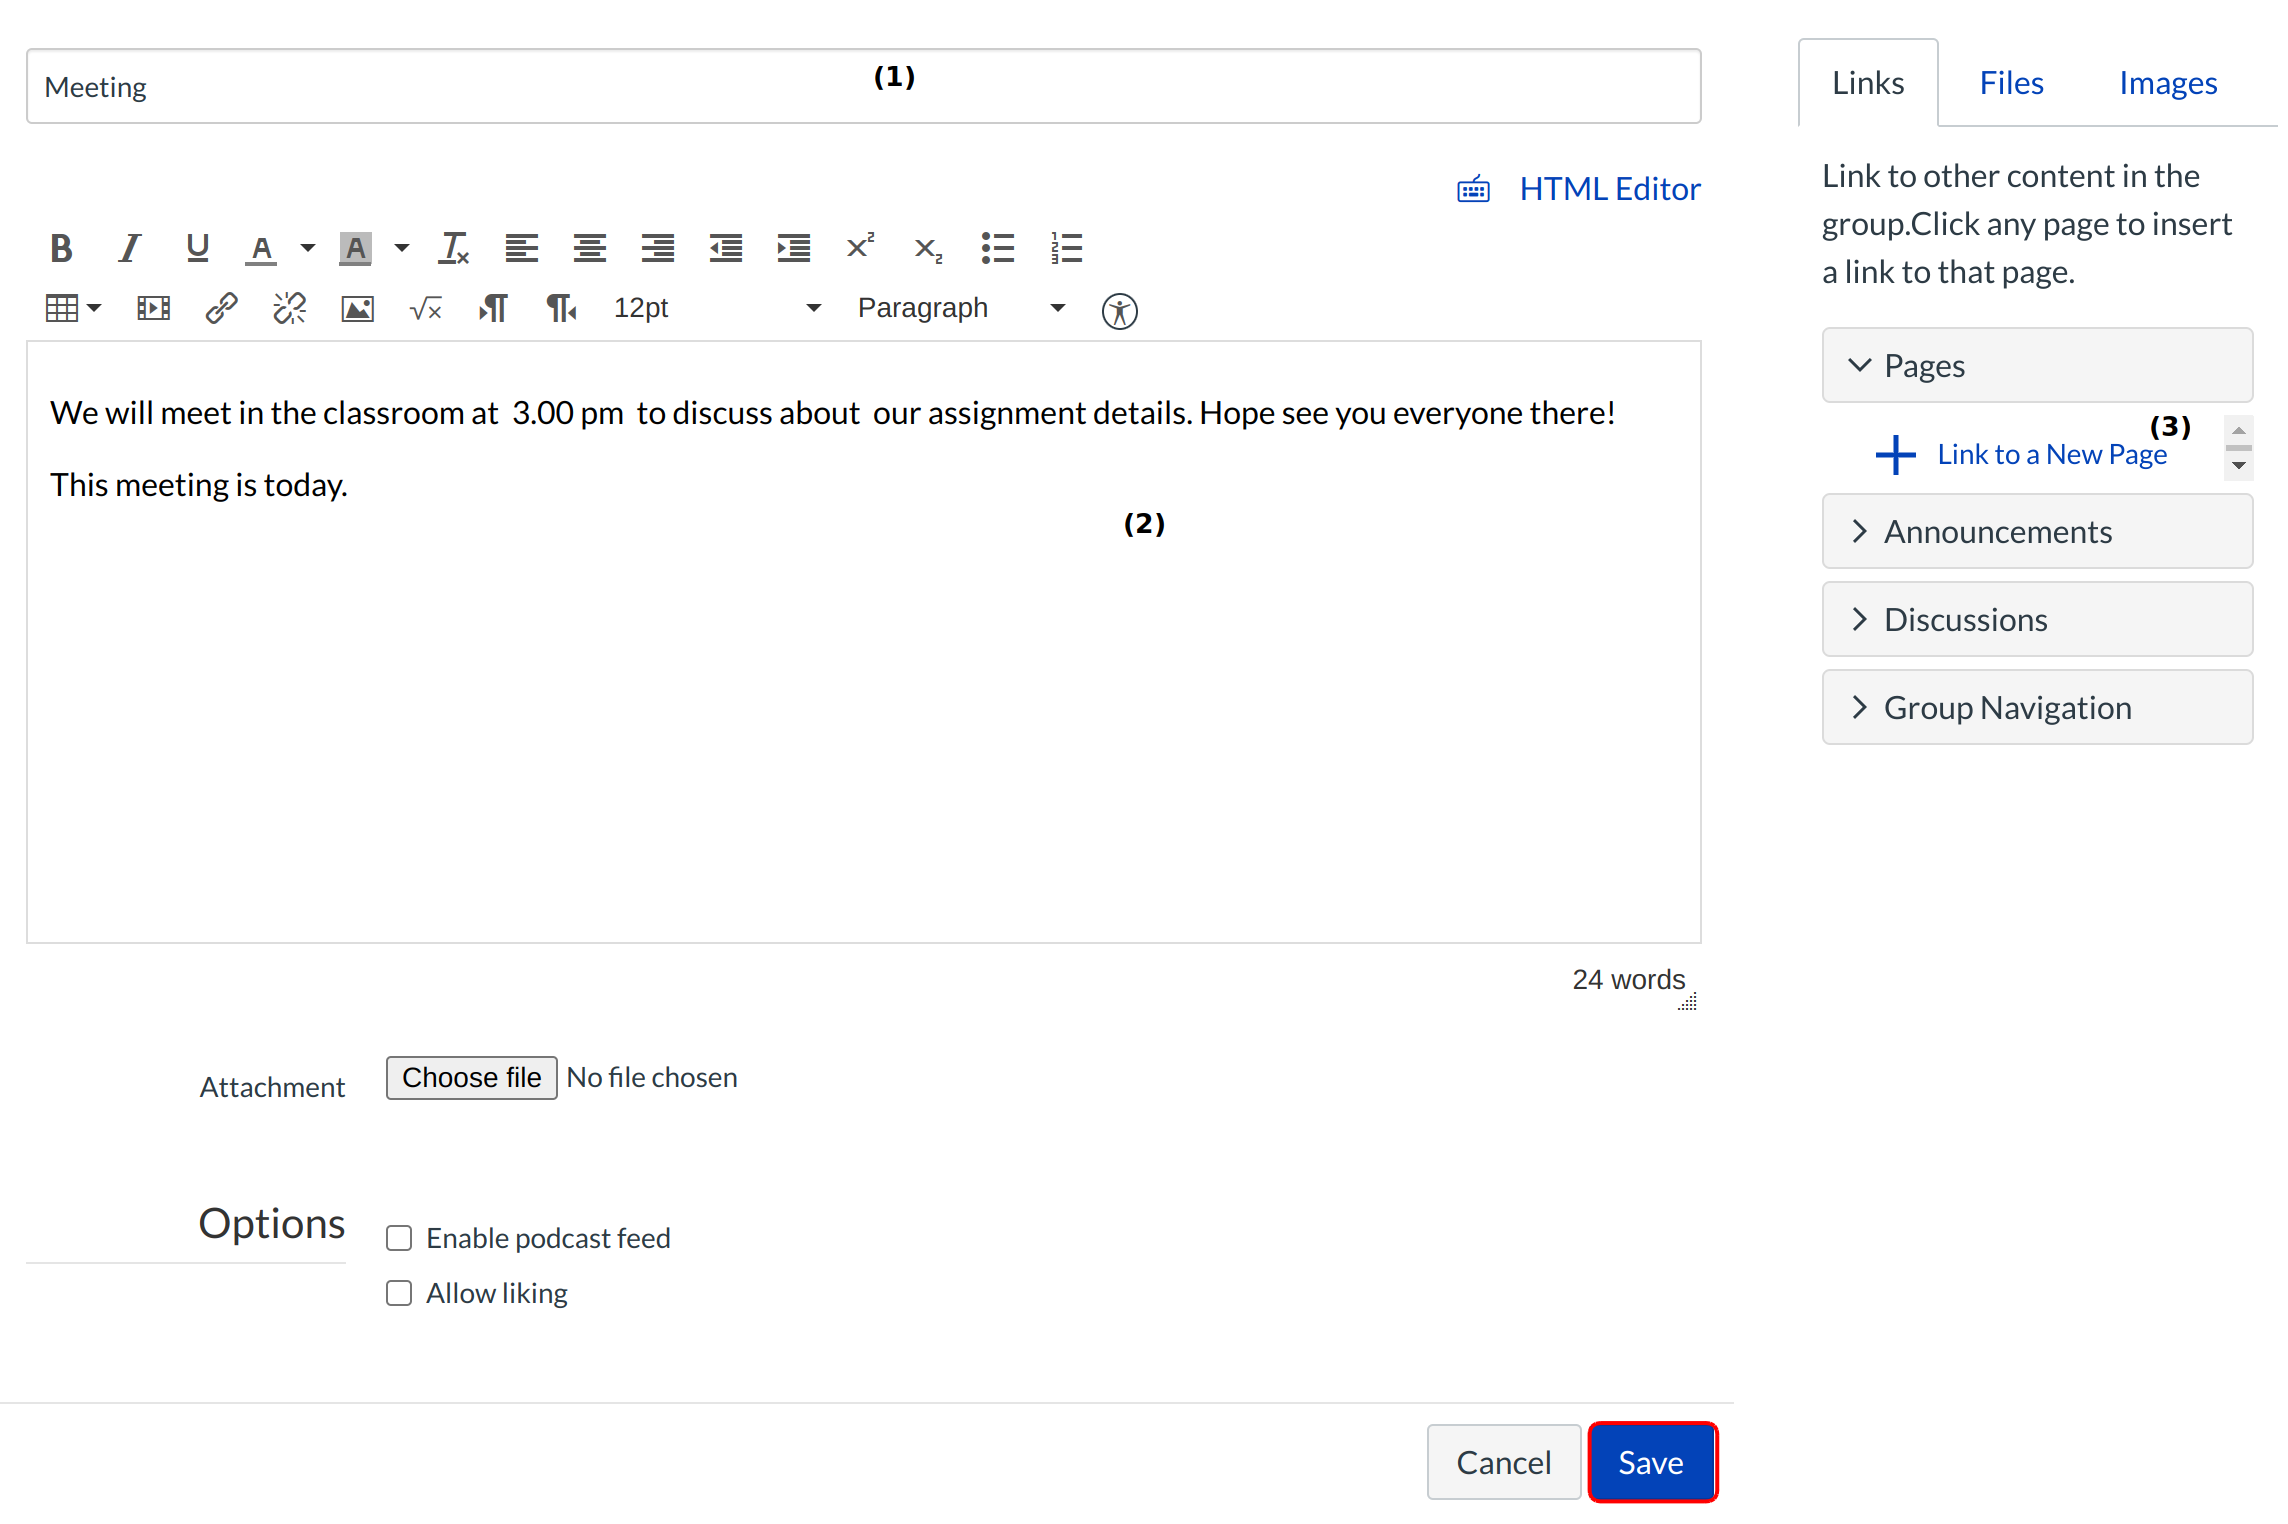The height and width of the screenshot is (1524, 2288).
Task: Enable podcast feed checkbox
Action: 399,1238
